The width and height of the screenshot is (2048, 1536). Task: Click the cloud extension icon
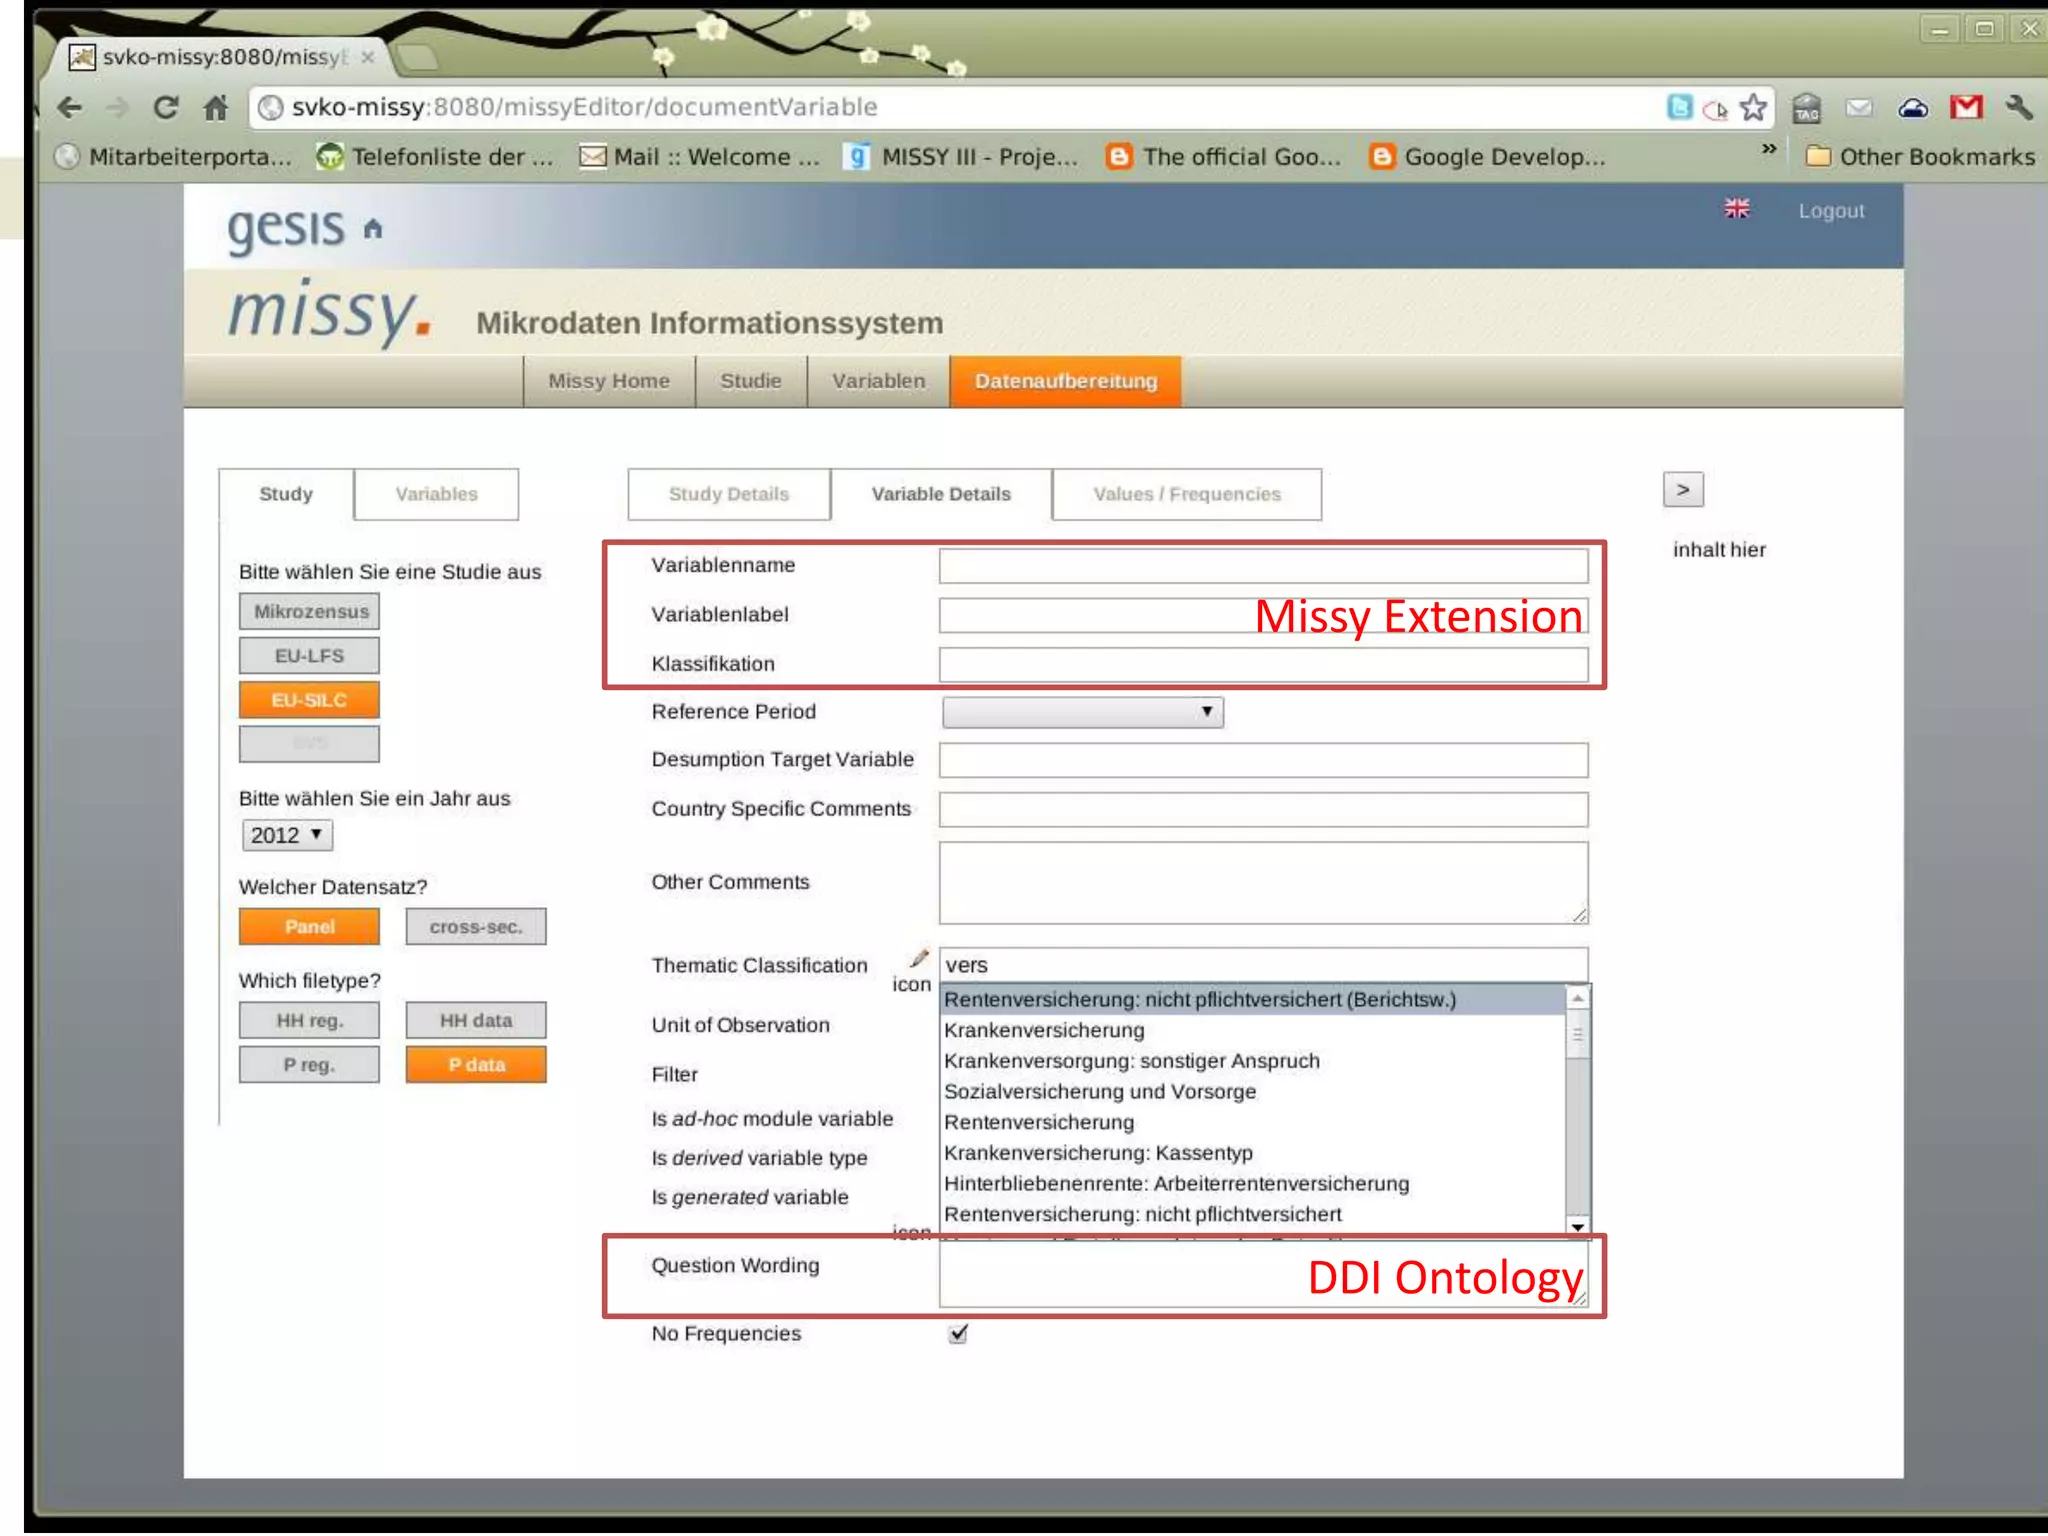pyautogui.click(x=1913, y=108)
